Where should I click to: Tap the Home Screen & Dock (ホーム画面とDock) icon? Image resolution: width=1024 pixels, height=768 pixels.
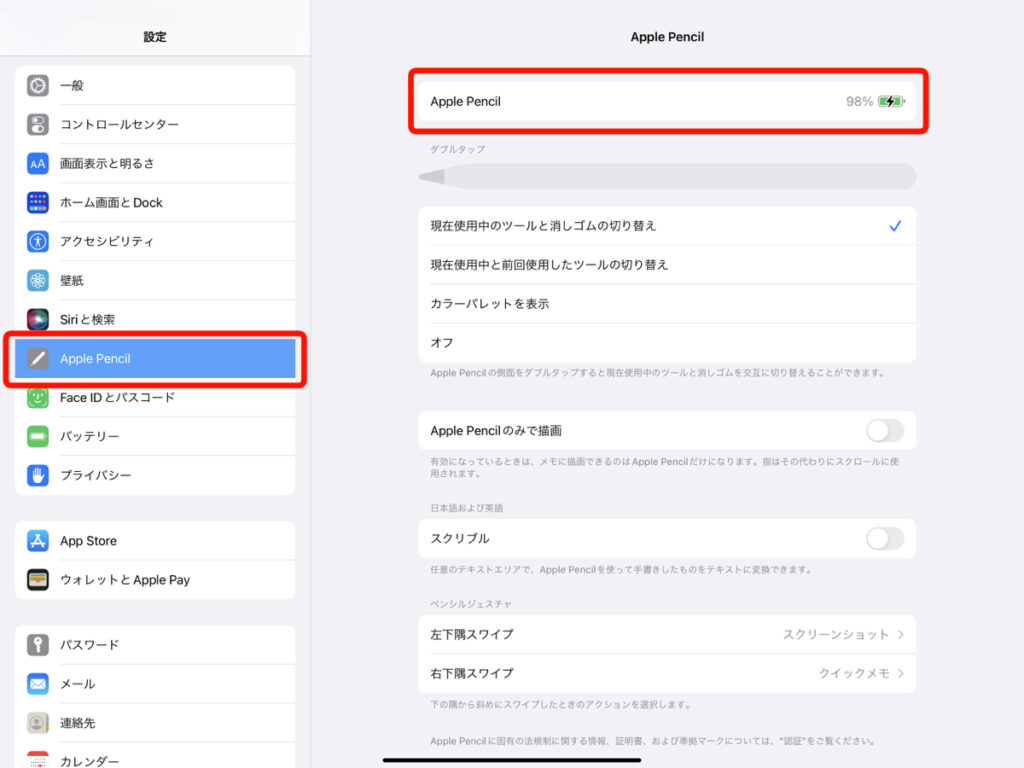click(38, 203)
